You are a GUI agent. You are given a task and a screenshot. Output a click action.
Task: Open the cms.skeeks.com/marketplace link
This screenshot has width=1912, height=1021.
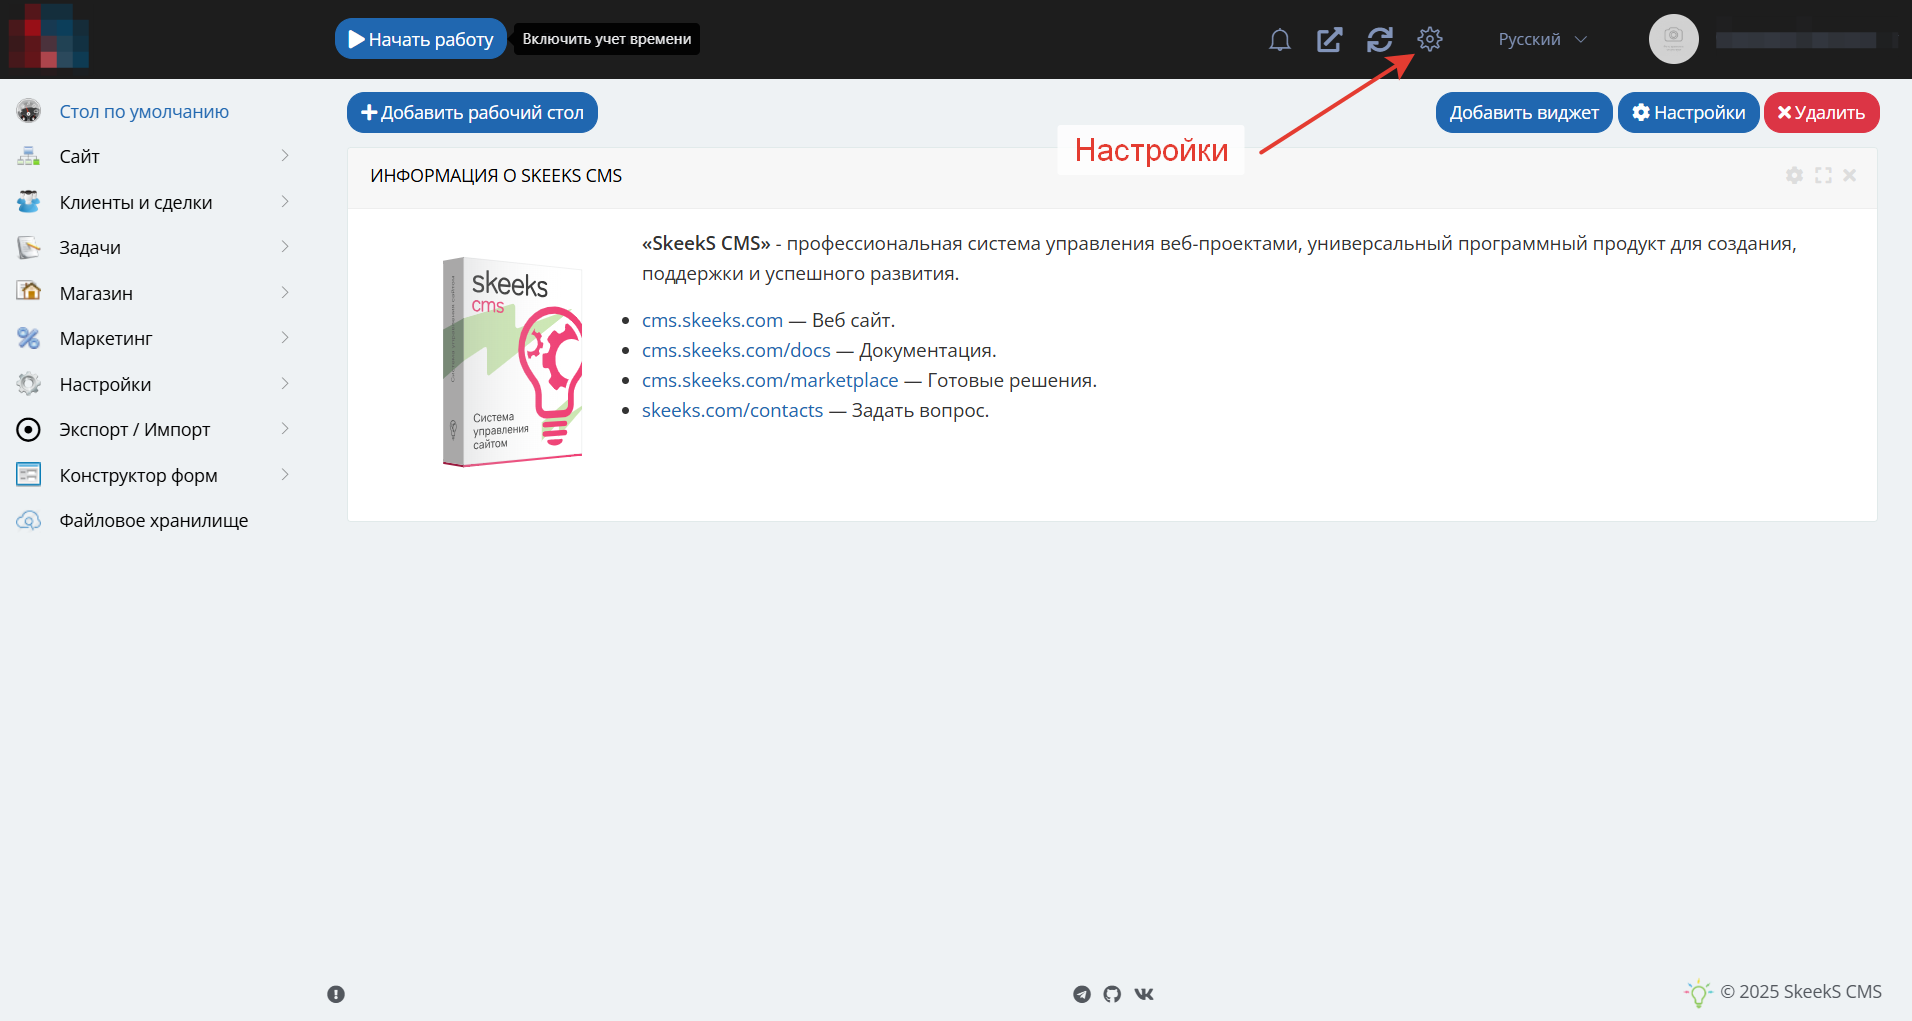click(x=770, y=380)
